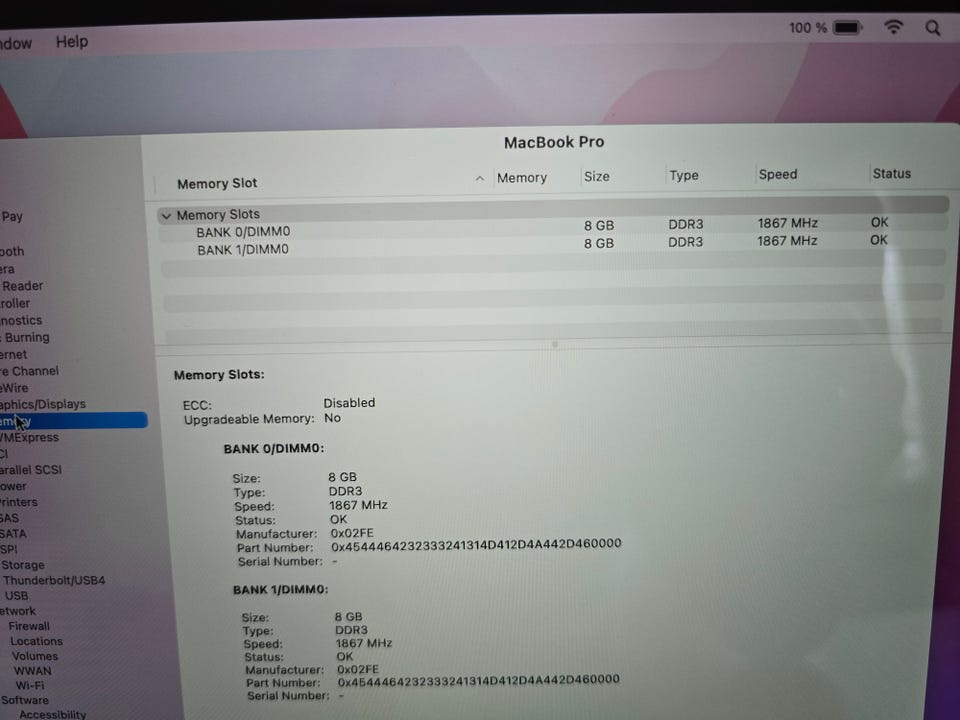Screen dimensions: 960x720
Task: Select Apple Pay in the sidebar
Action: 12,216
